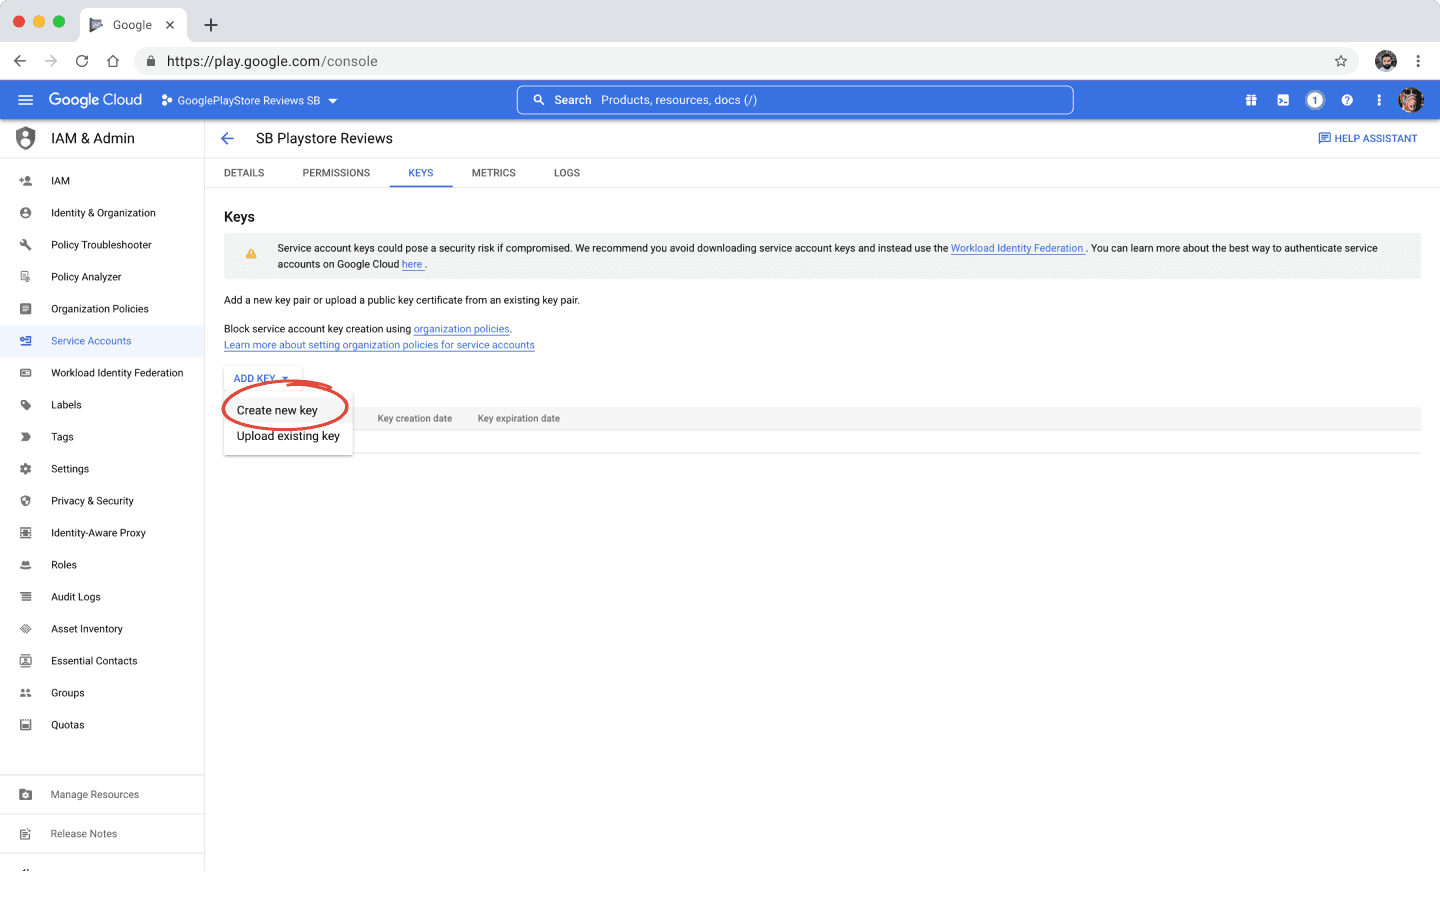Screen dimensions: 1440x897
Task: Open the Workload Identity Federation link in warning
Action: point(1017,248)
